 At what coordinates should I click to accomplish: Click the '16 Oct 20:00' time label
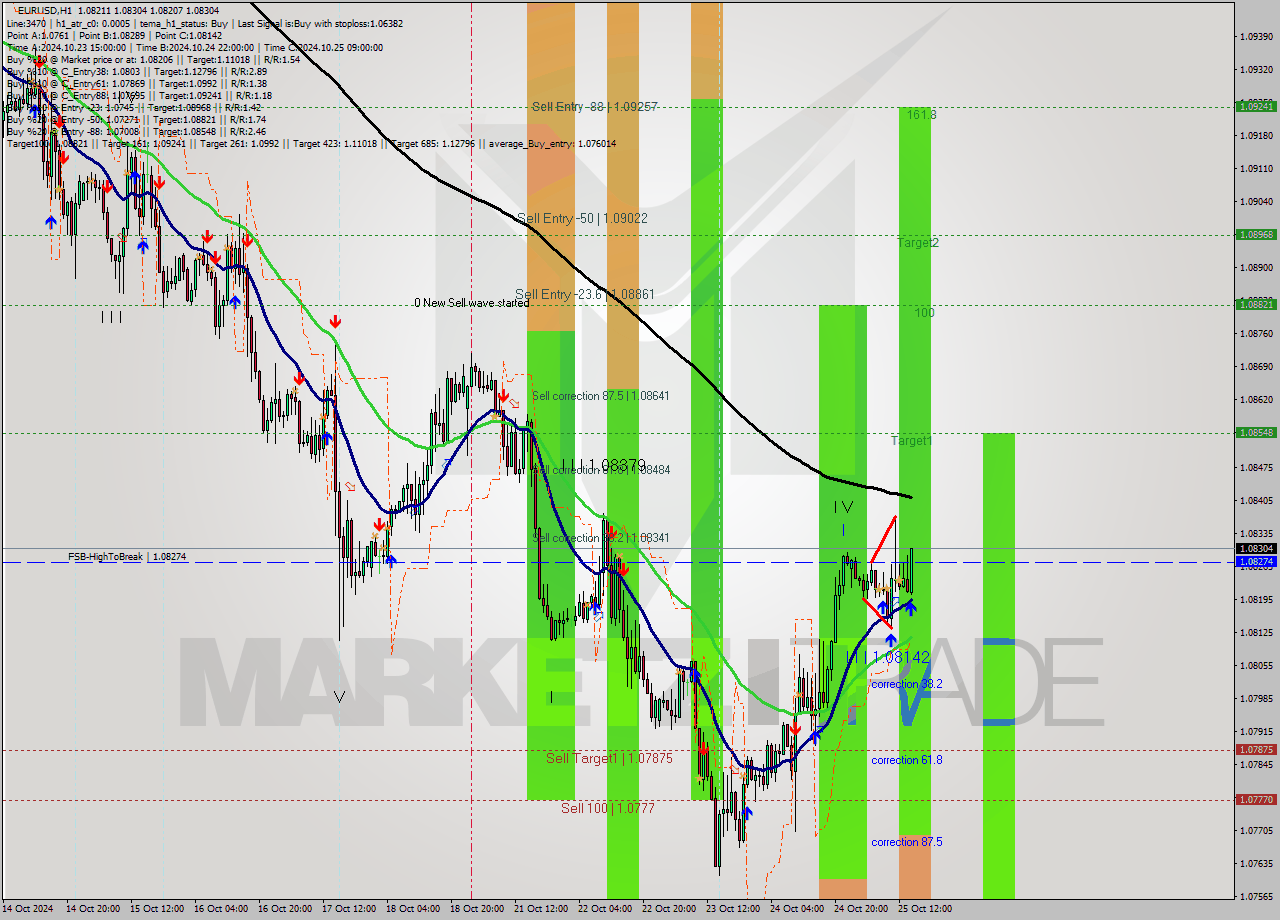point(284,909)
